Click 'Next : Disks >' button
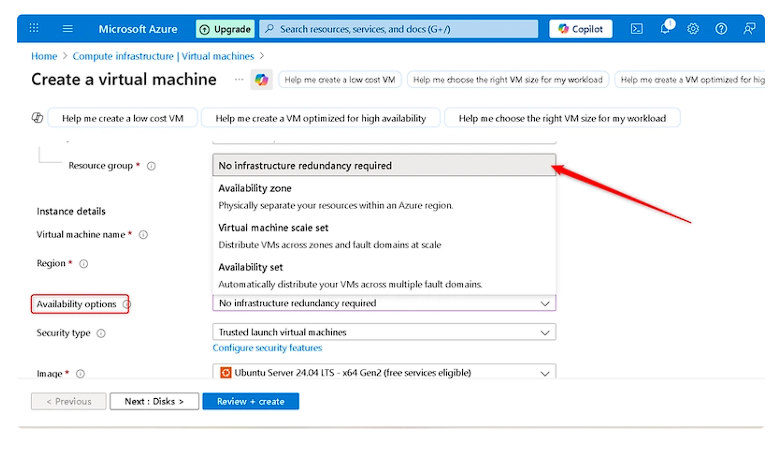Viewport: 783px width, 450px height. coord(154,402)
